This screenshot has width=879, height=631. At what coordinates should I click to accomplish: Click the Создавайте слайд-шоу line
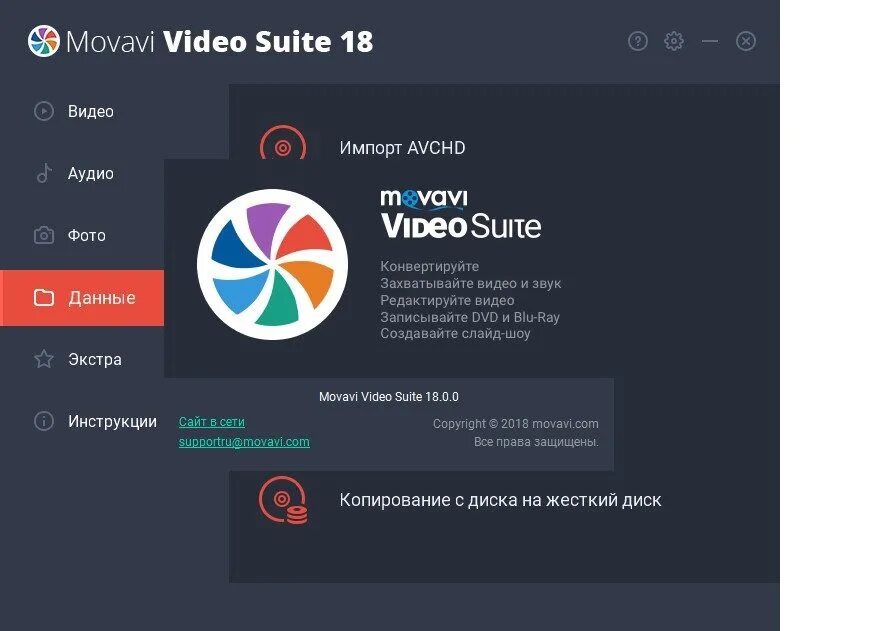[455, 333]
